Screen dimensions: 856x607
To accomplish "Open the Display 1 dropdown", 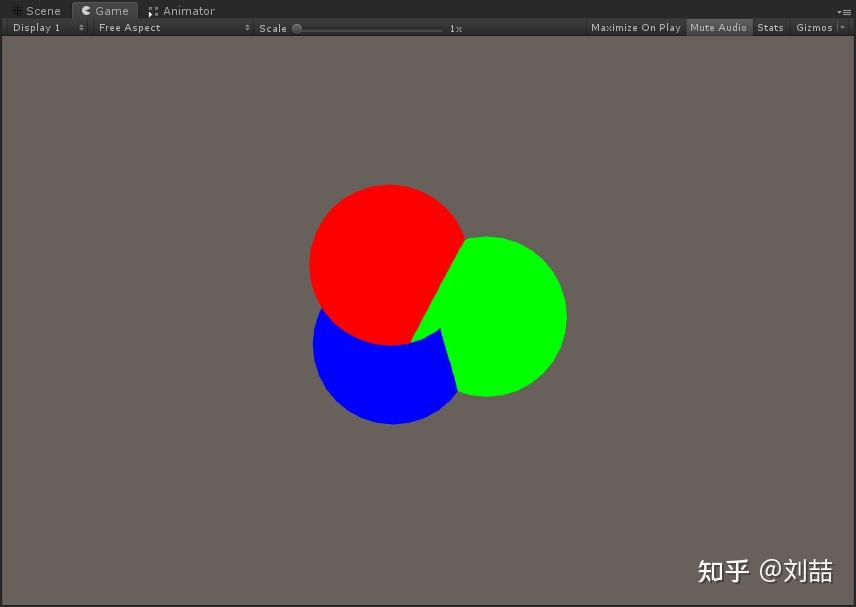I will click(48, 28).
